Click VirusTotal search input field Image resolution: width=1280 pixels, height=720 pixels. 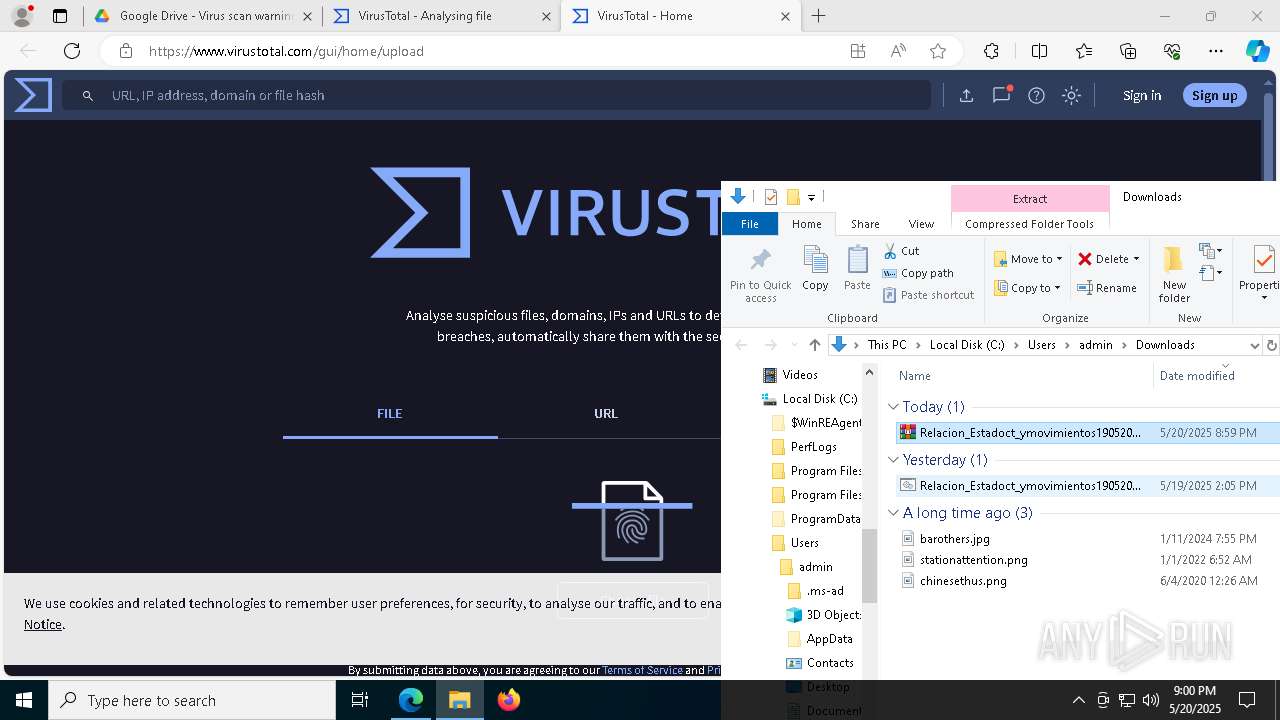pyautogui.click(x=497, y=95)
